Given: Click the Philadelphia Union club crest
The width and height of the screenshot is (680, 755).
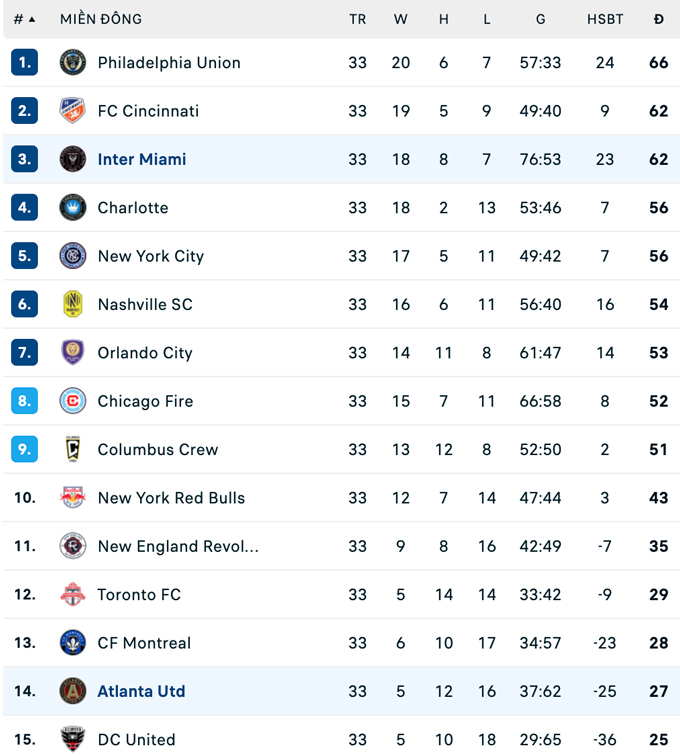Looking at the screenshot, I should tap(73, 62).
